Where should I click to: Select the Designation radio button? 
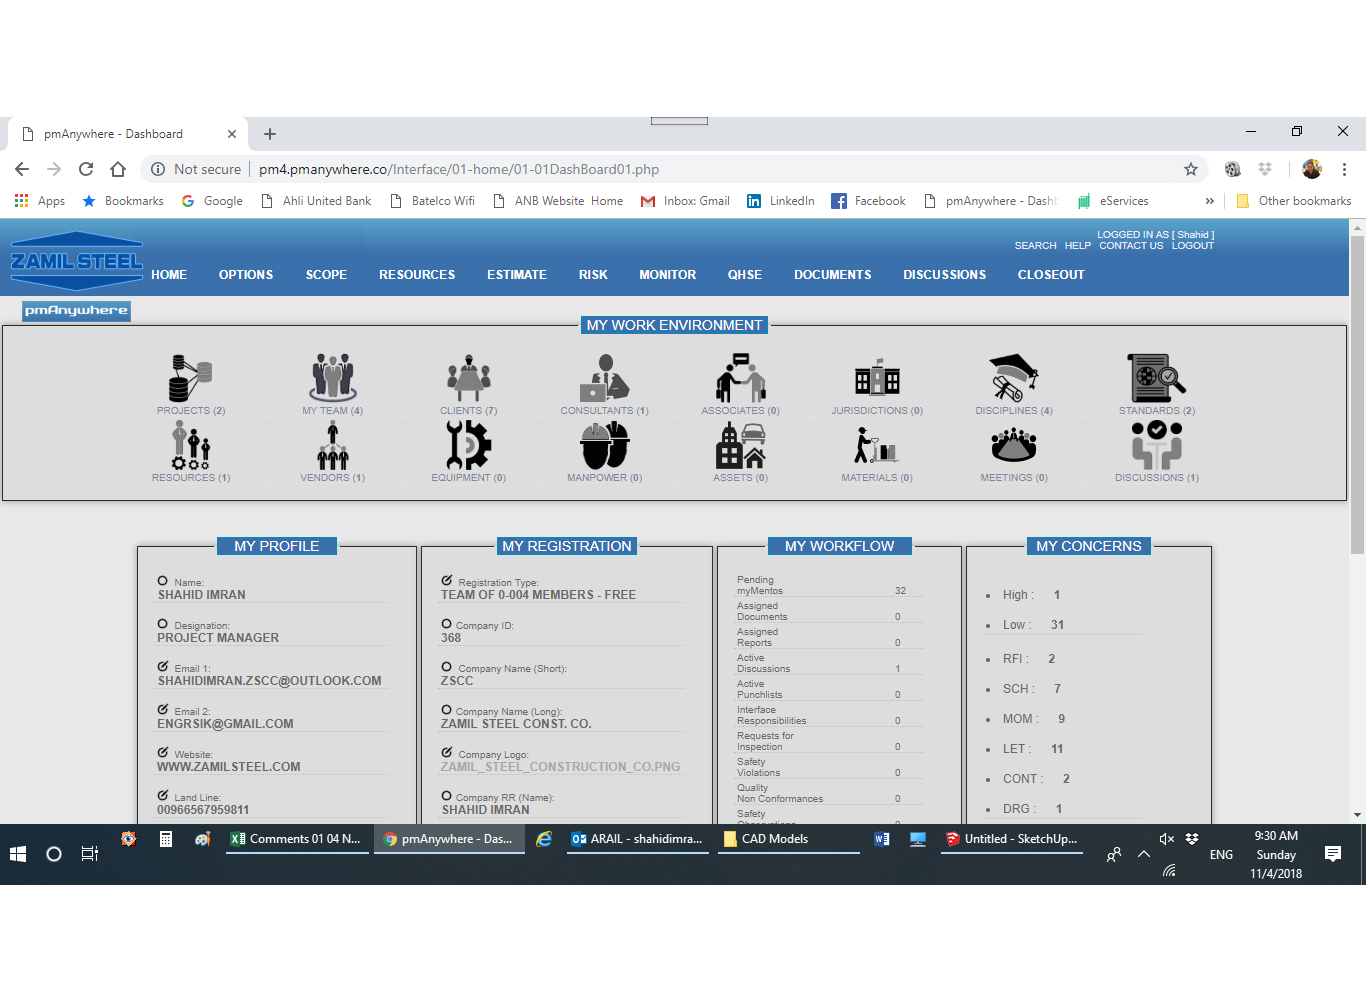(x=163, y=624)
